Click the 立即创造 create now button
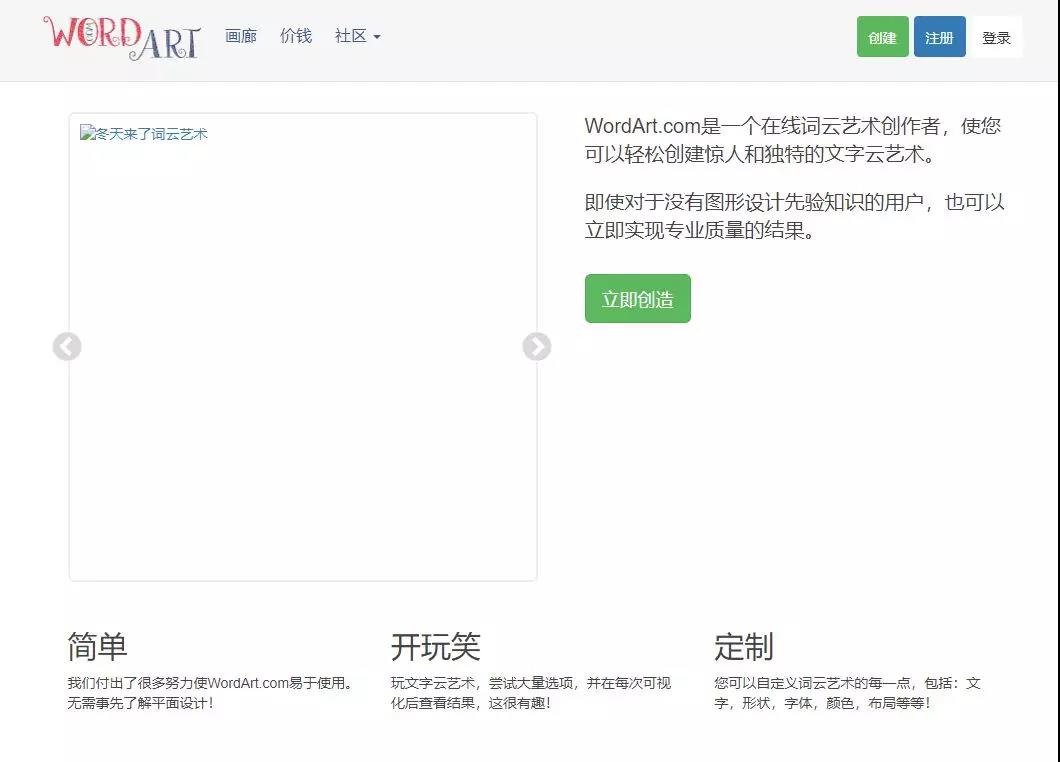This screenshot has width=1060, height=762. 637,299
